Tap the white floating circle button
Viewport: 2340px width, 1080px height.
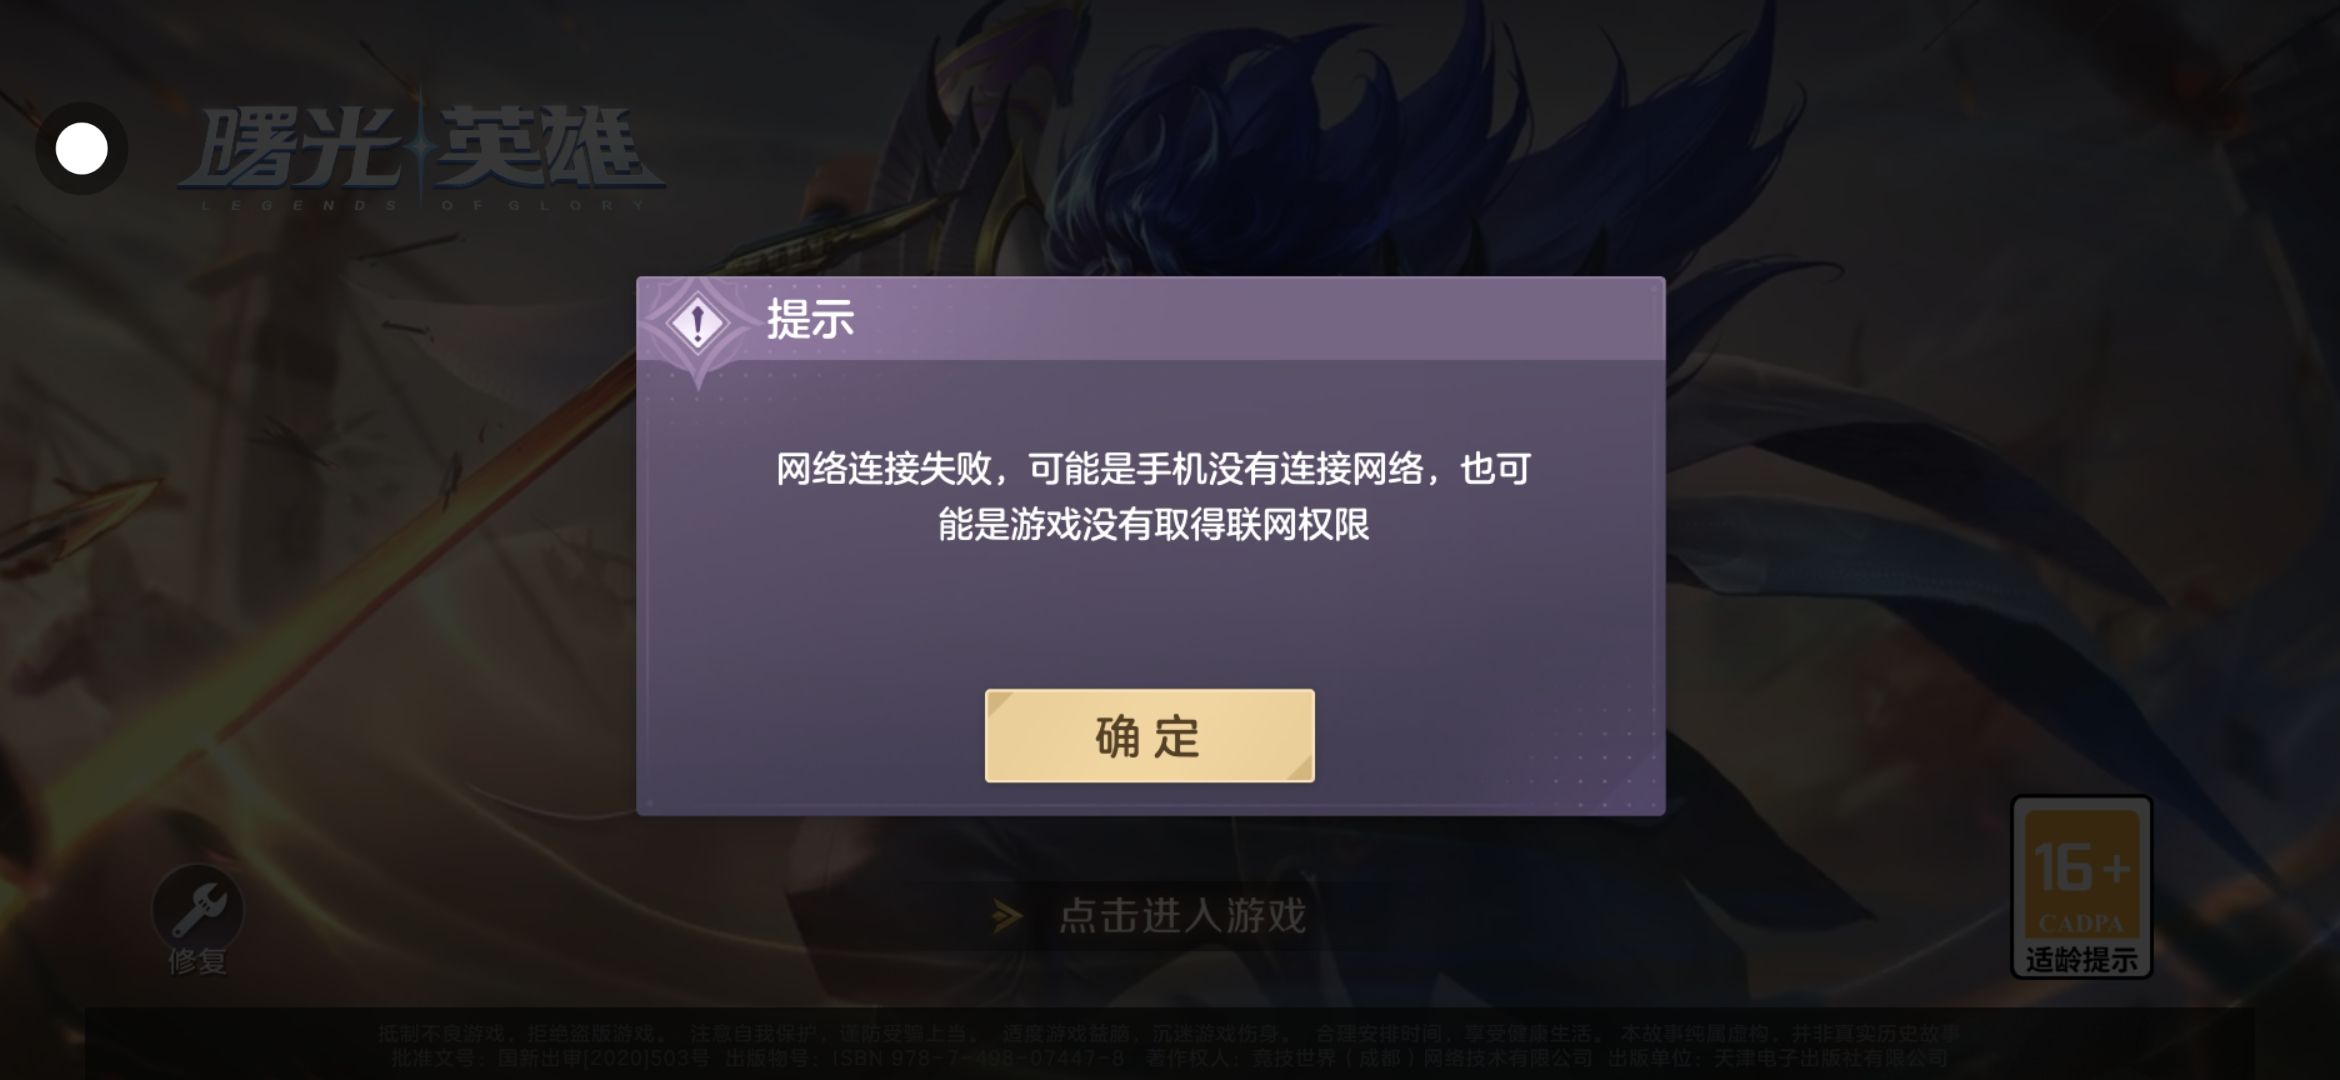pos(81,149)
